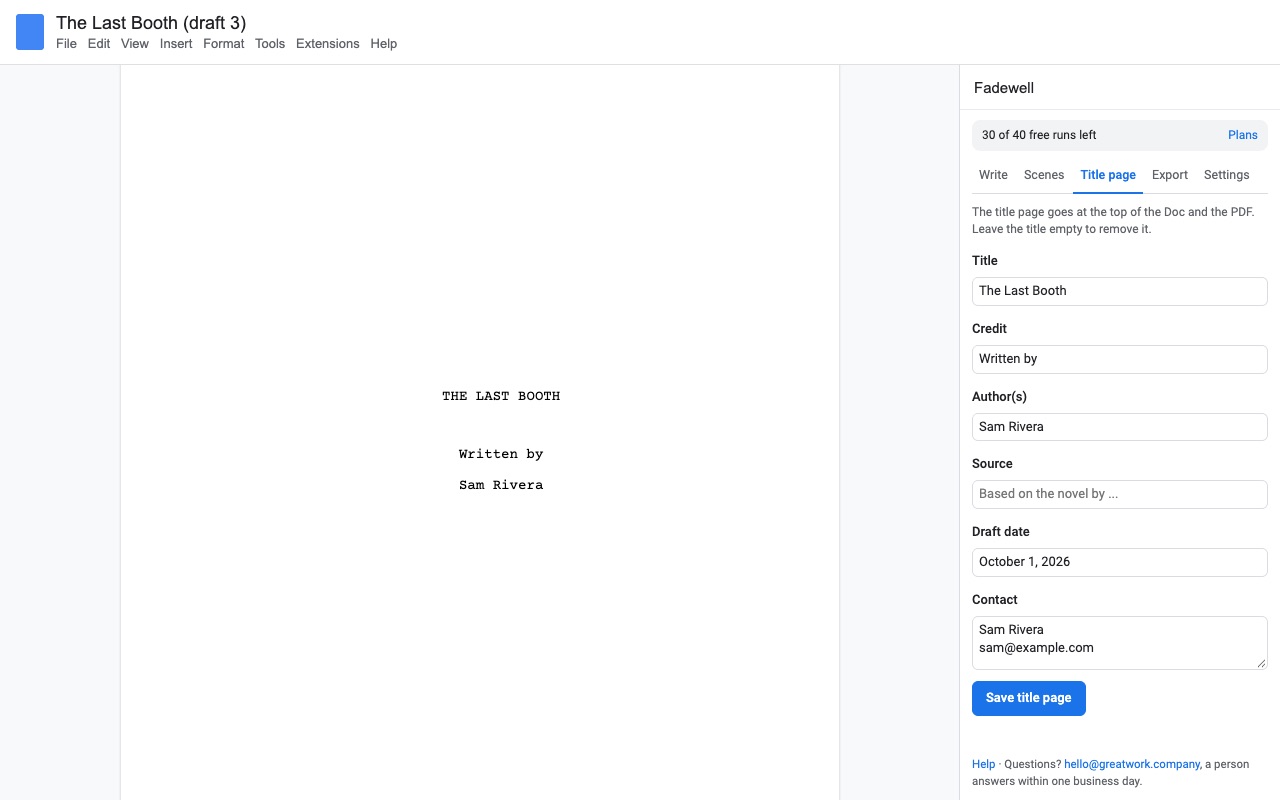Open the Tools menu

coord(270,44)
